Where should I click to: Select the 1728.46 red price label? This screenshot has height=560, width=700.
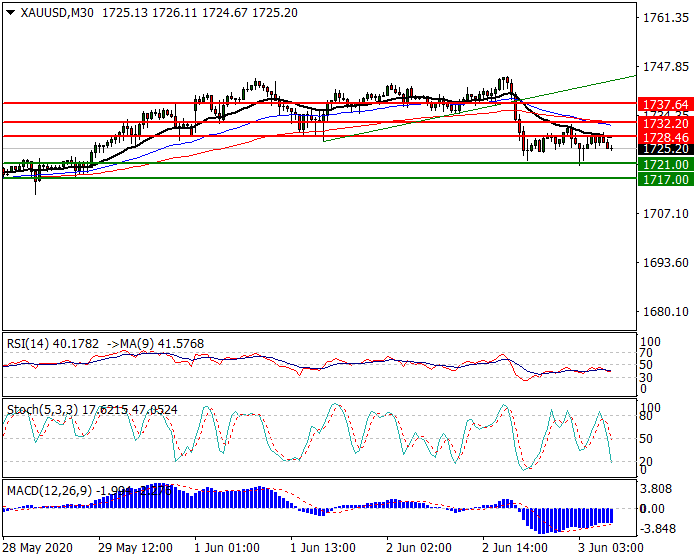pos(666,138)
